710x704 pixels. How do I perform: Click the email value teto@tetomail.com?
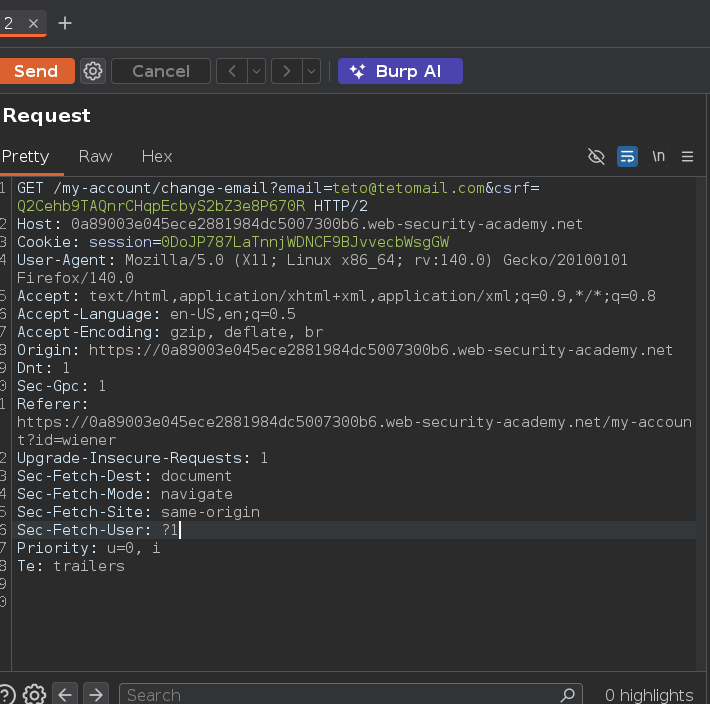click(408, 188)
